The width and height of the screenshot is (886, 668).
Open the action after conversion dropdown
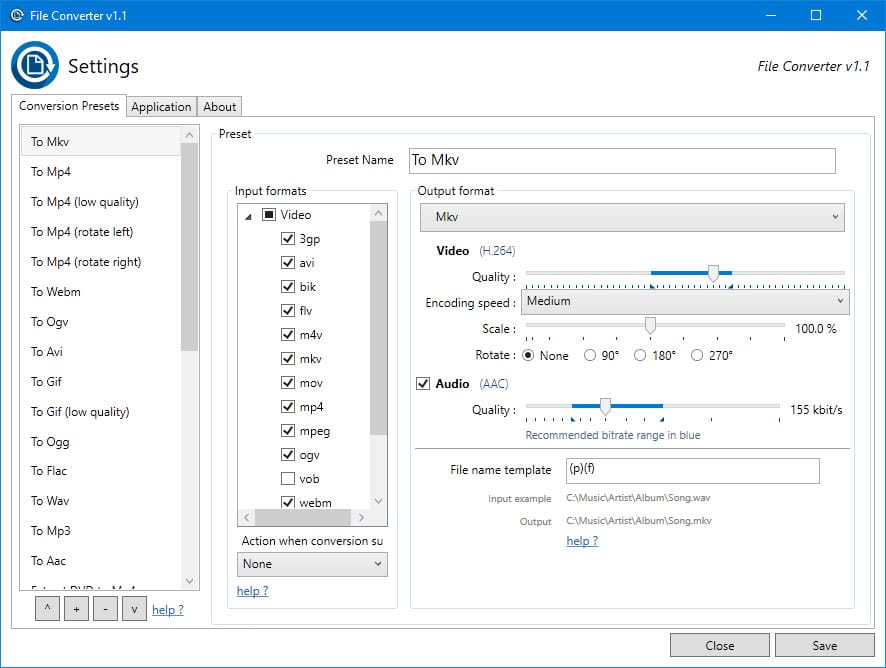tap(312, 564)
